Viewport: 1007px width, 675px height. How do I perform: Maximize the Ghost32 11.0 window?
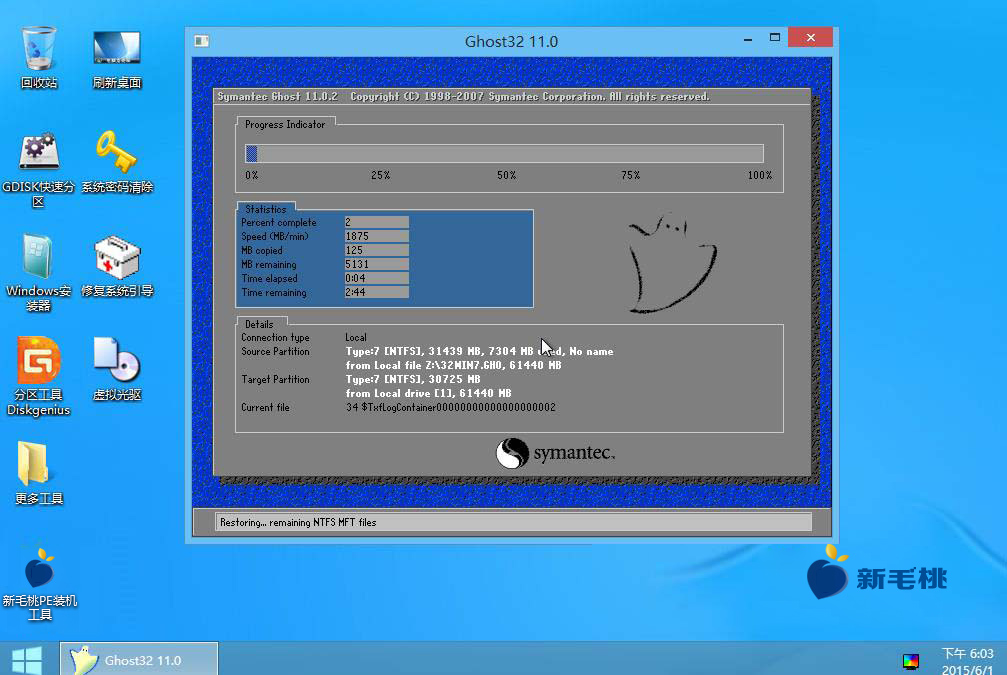pyautogui.click(x=775, y=38)
